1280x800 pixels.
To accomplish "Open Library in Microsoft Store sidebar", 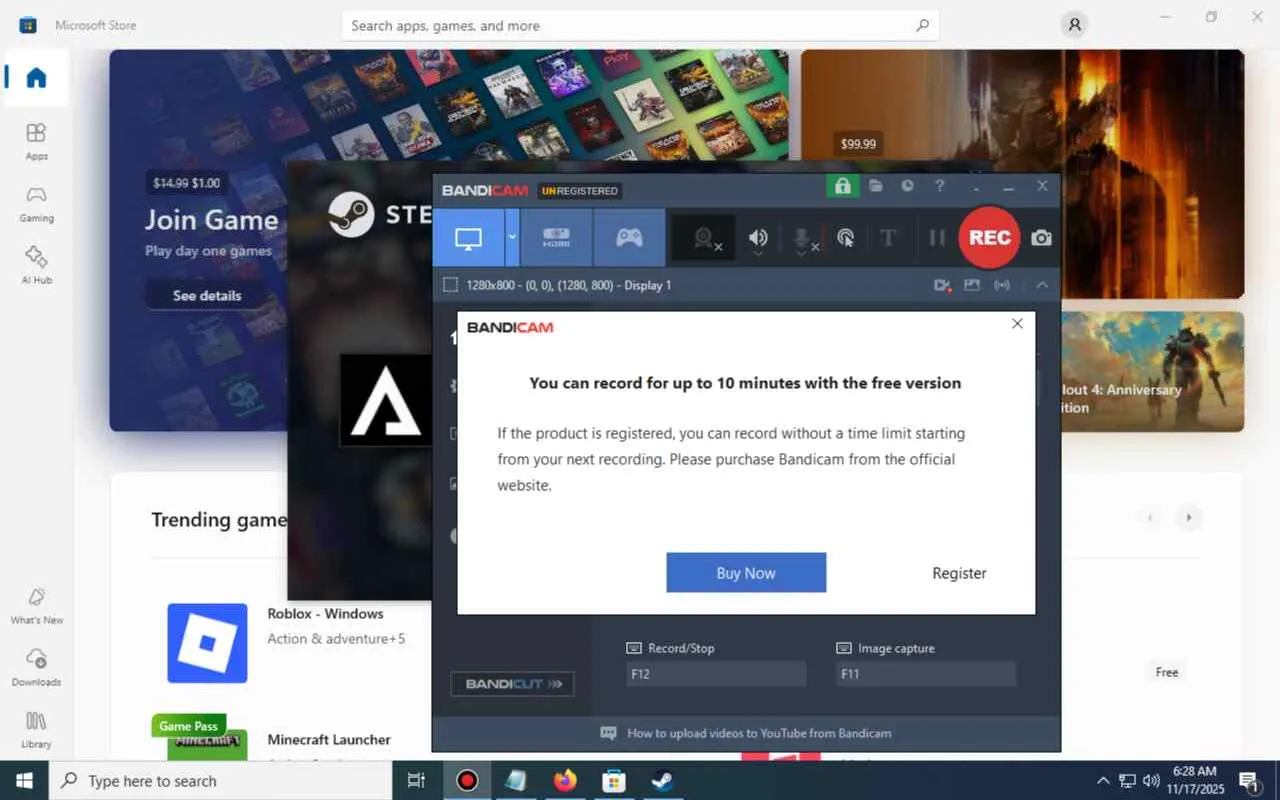I will click(36, 730).
